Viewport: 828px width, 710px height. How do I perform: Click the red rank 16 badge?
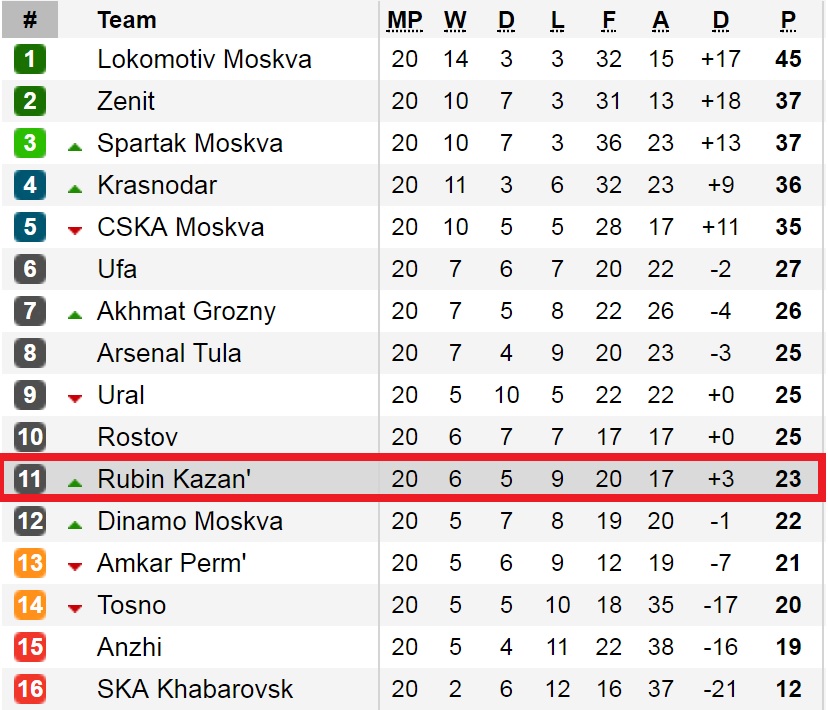30,689
